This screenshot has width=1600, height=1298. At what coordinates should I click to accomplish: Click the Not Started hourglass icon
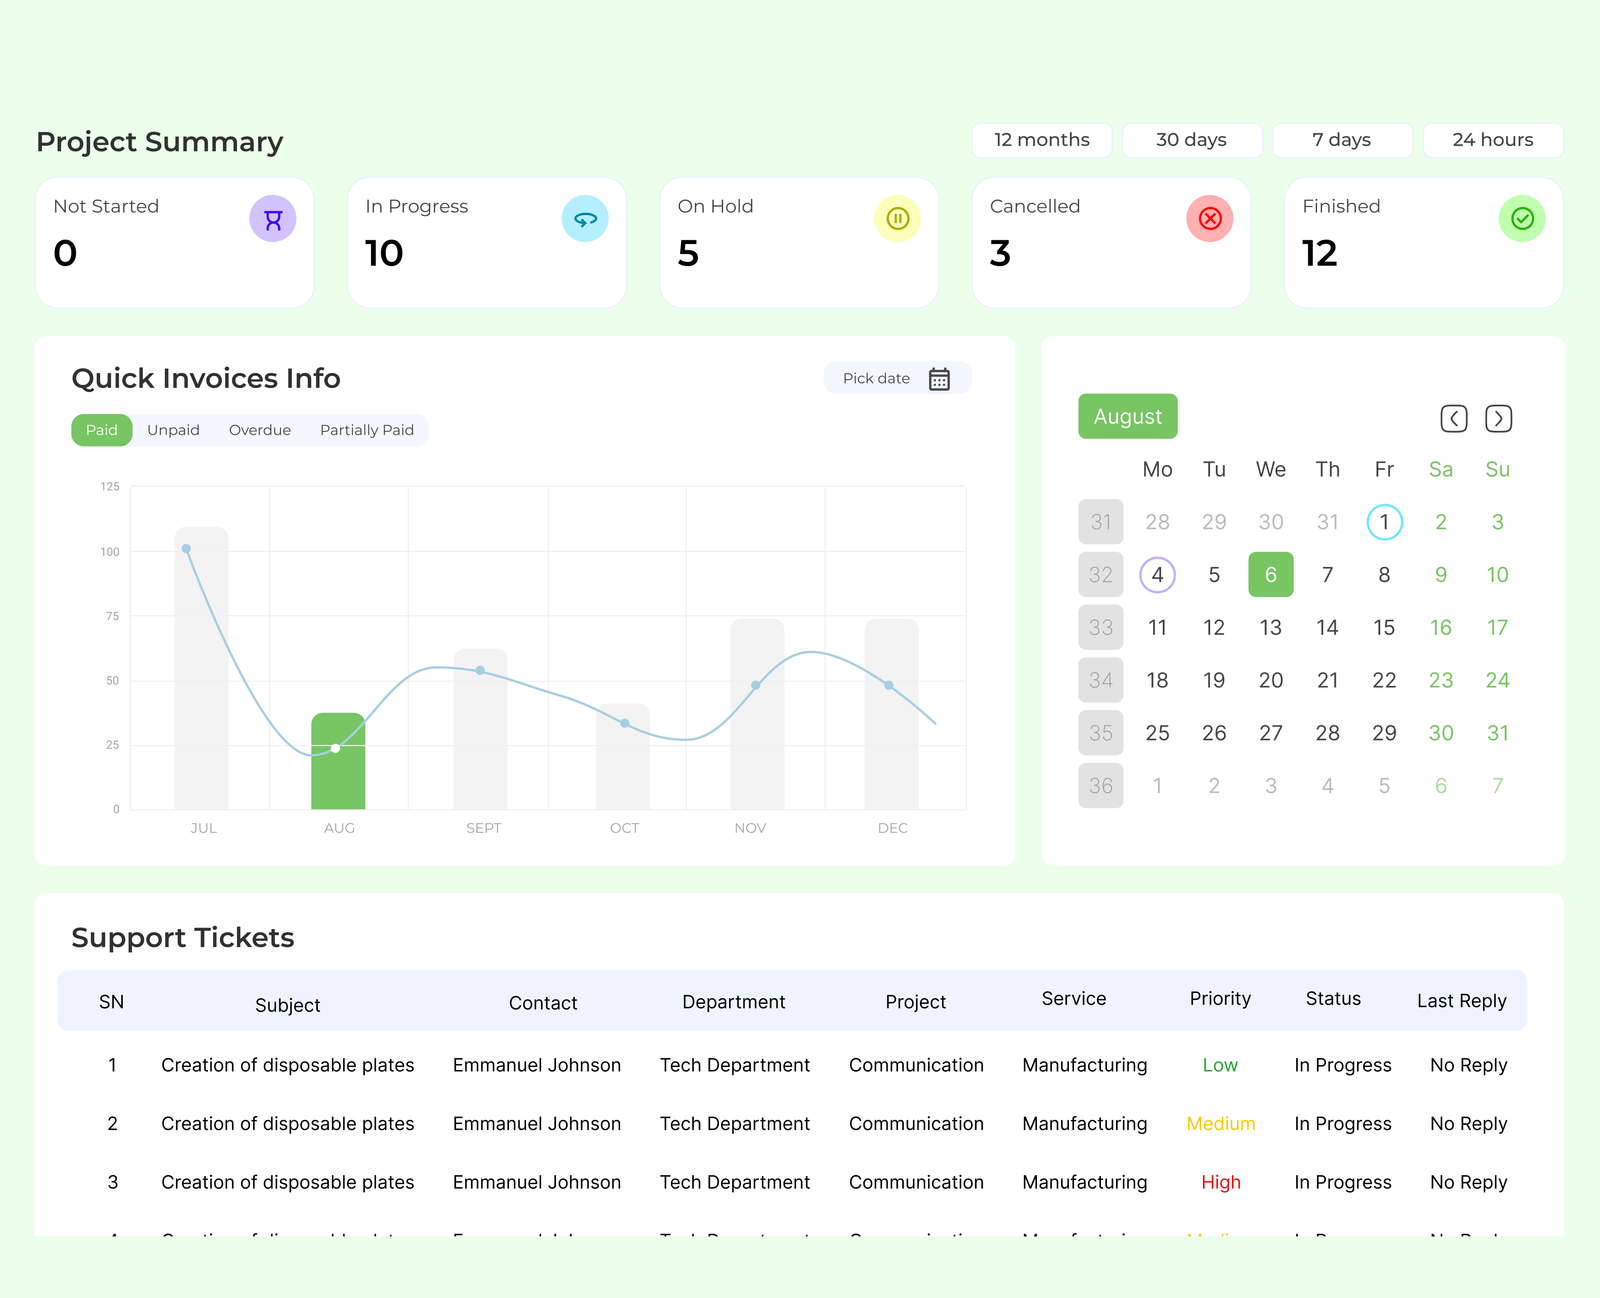click(272, 219)
